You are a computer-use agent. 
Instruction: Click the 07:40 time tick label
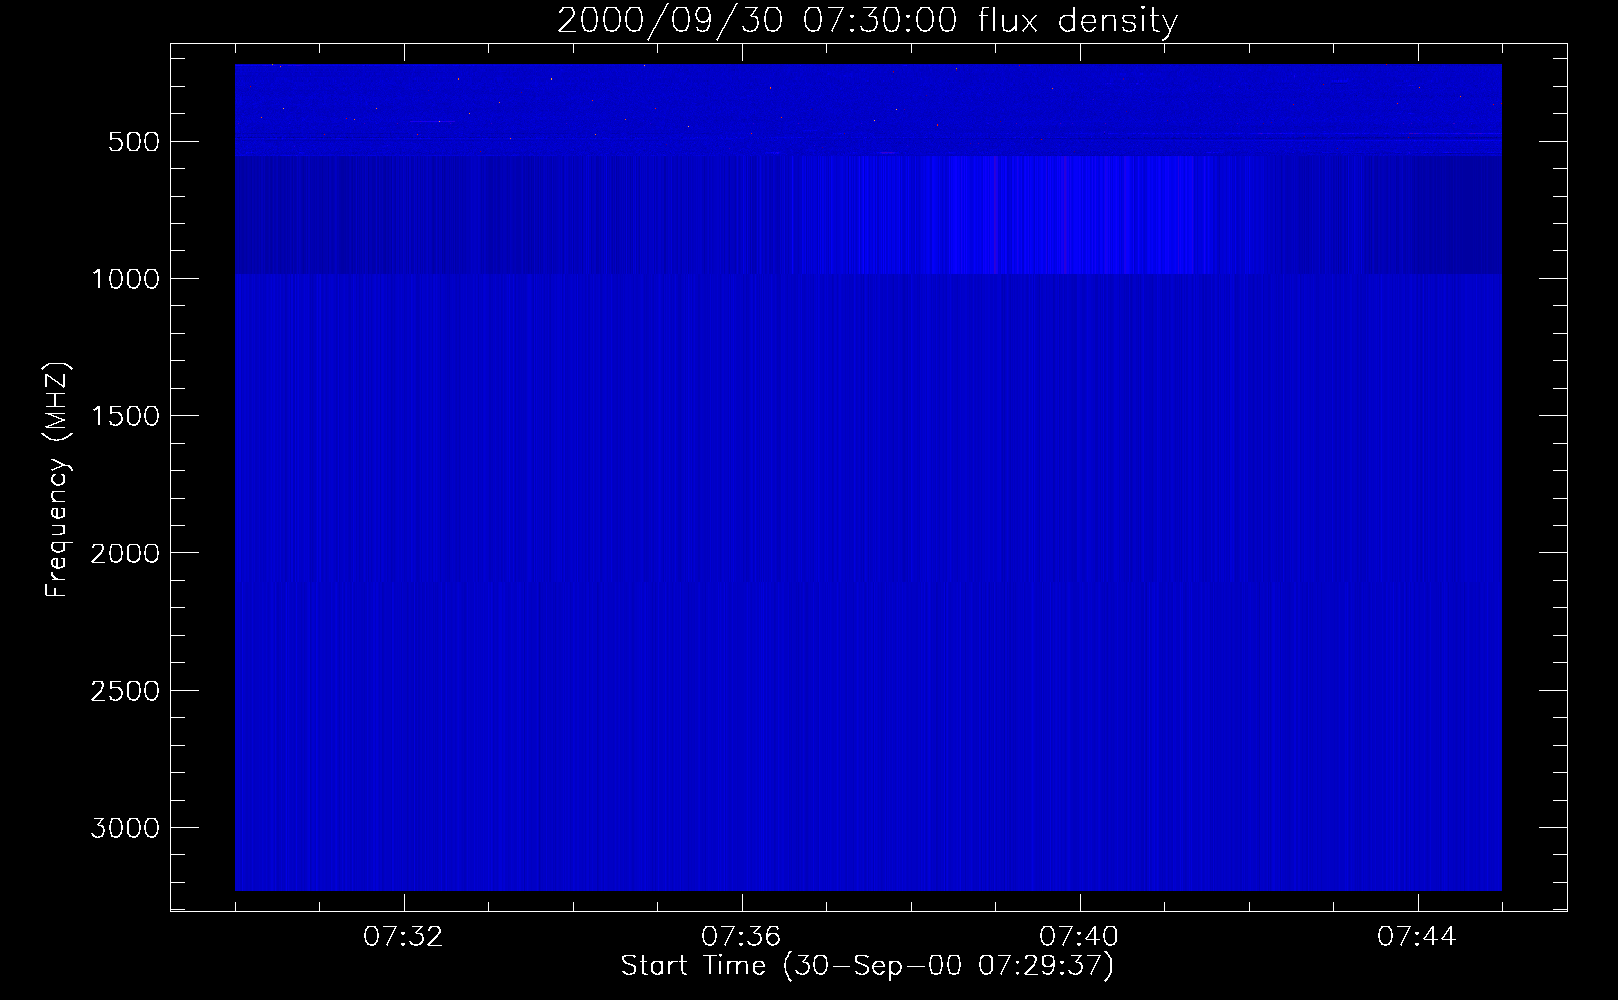[1079, 937]
